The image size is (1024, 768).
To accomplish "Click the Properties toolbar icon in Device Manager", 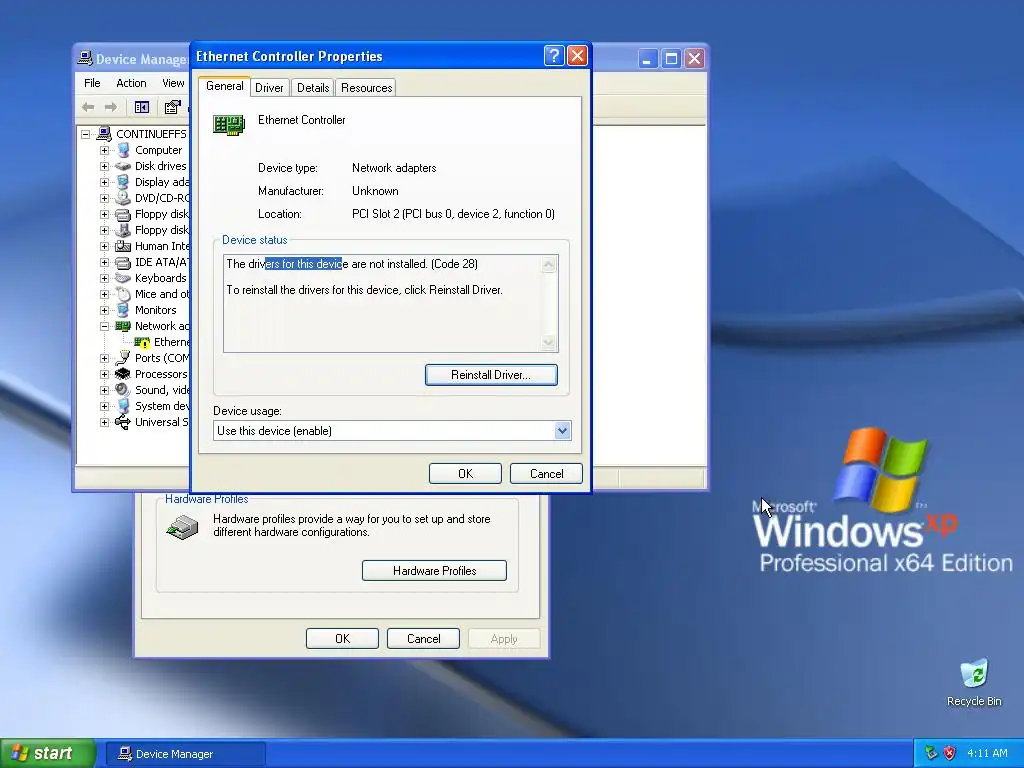I will [x=172, y=107].
